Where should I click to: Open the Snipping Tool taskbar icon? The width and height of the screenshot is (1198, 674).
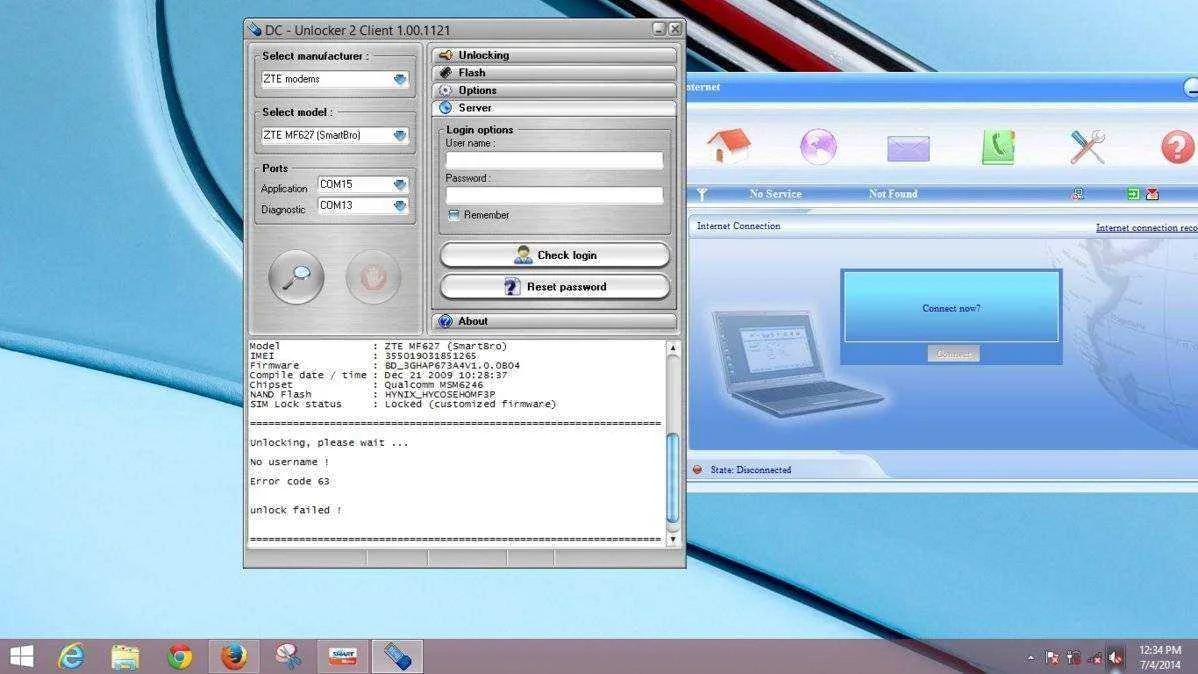[x=288, y=656]
